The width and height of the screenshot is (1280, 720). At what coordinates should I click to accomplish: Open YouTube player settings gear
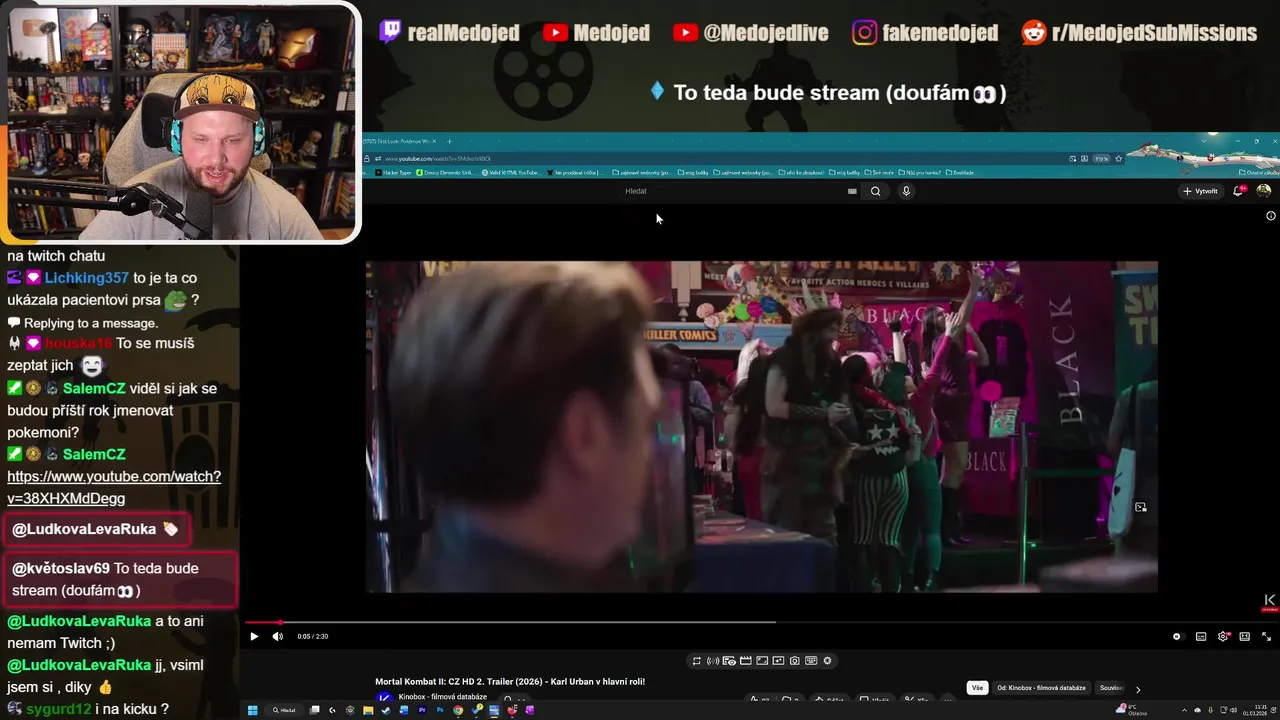pyautogui.click(x=1223, y=636)
